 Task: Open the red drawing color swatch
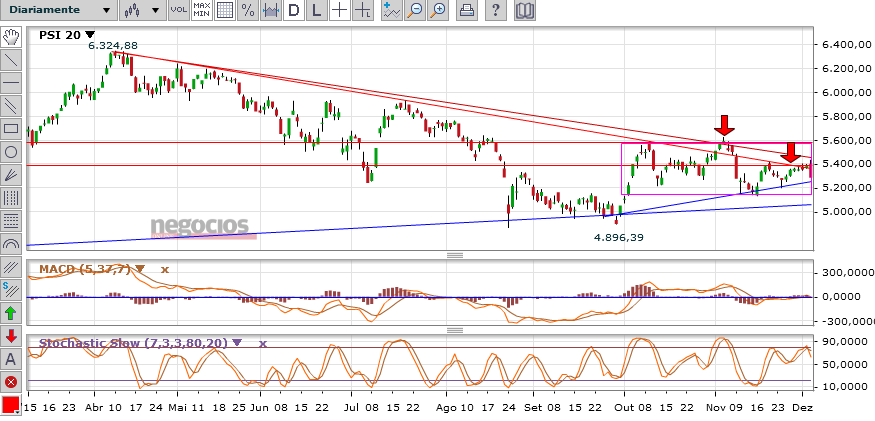tap(11, 405)
